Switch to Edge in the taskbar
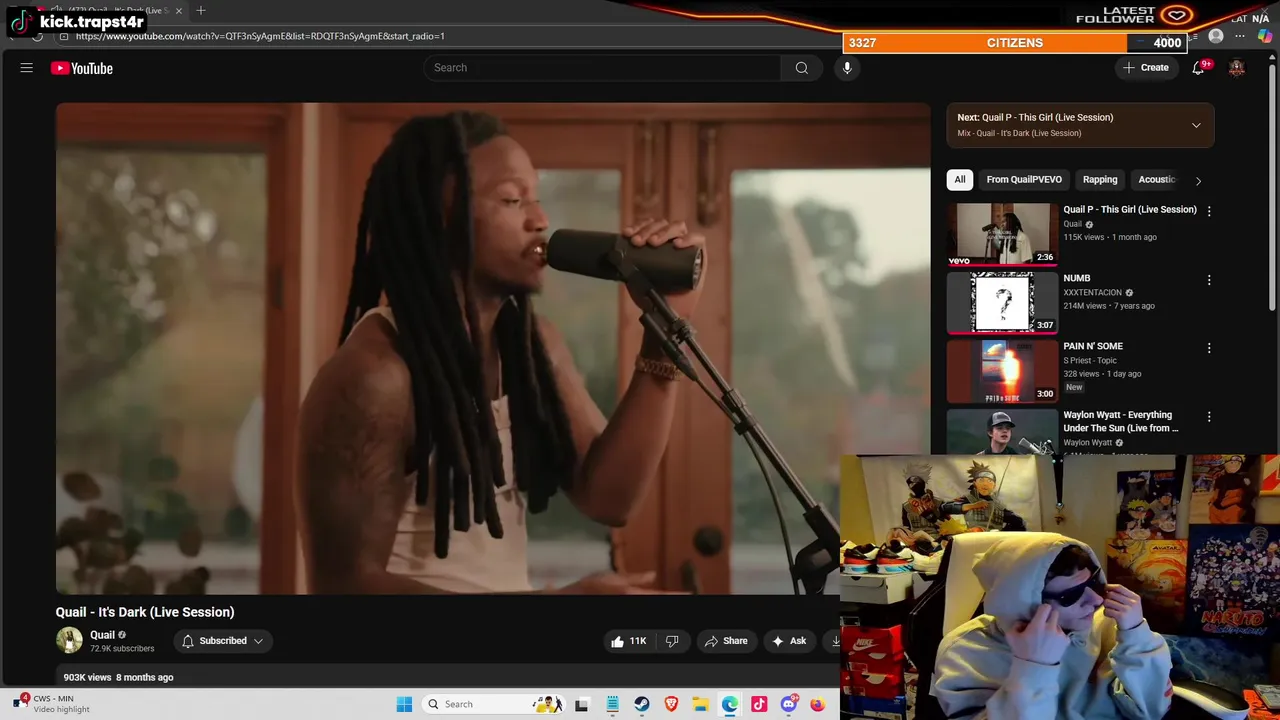Screen dimensions: 1280x720 (x=730, y=704)
